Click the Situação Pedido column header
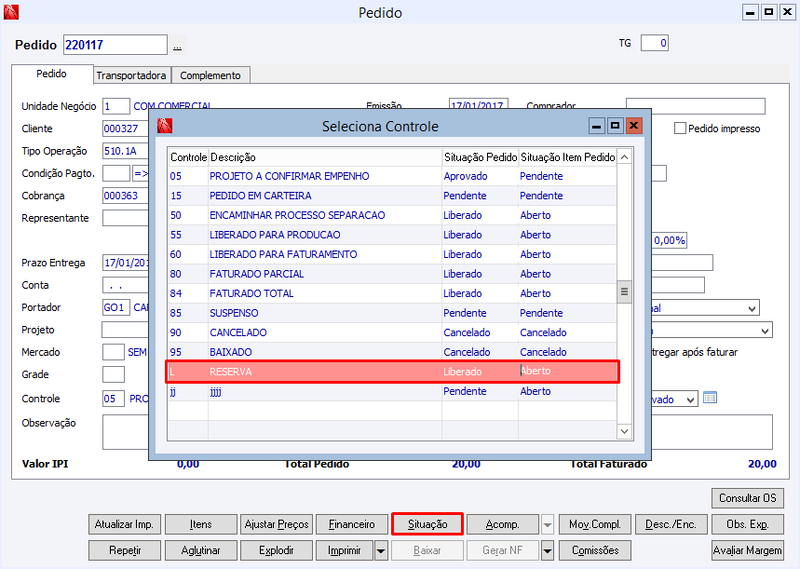This screenshot has width=800, height=569. point(480,157)
